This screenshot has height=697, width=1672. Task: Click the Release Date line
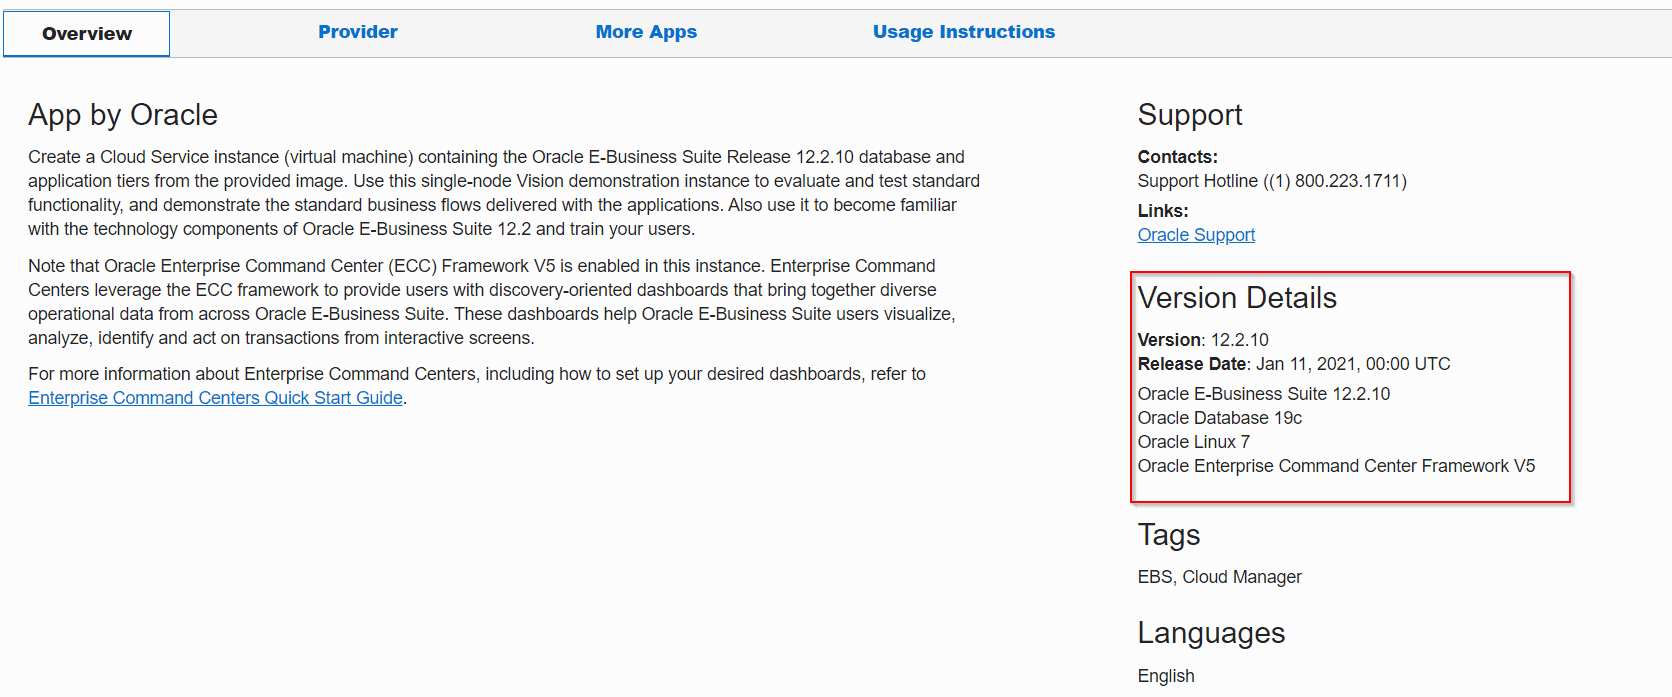(x=1293, y=364)
